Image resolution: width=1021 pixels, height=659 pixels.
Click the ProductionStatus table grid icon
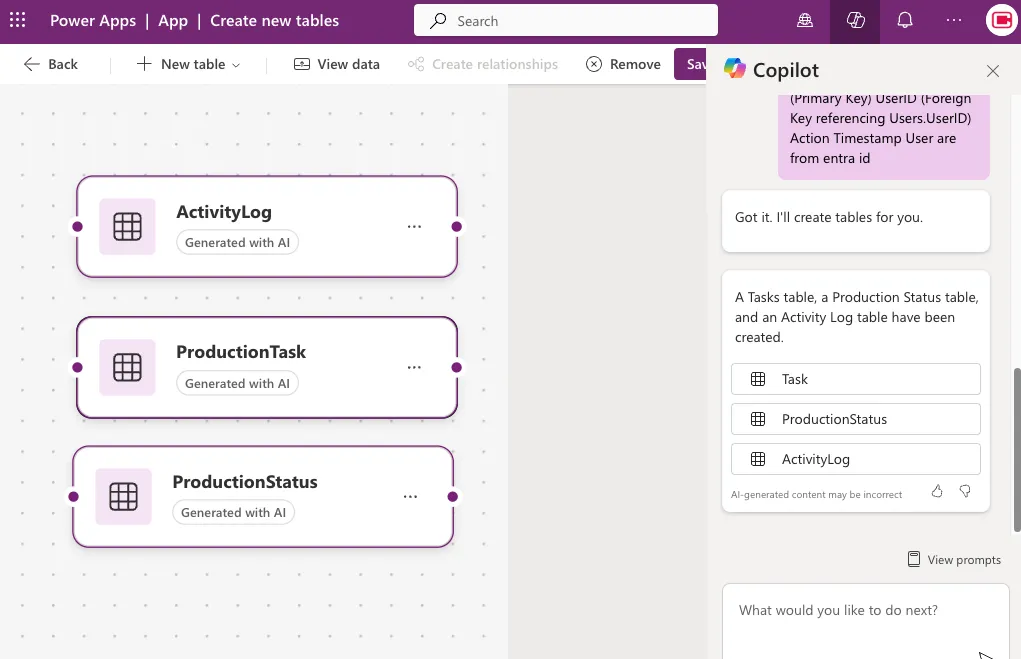click(123, 497)
